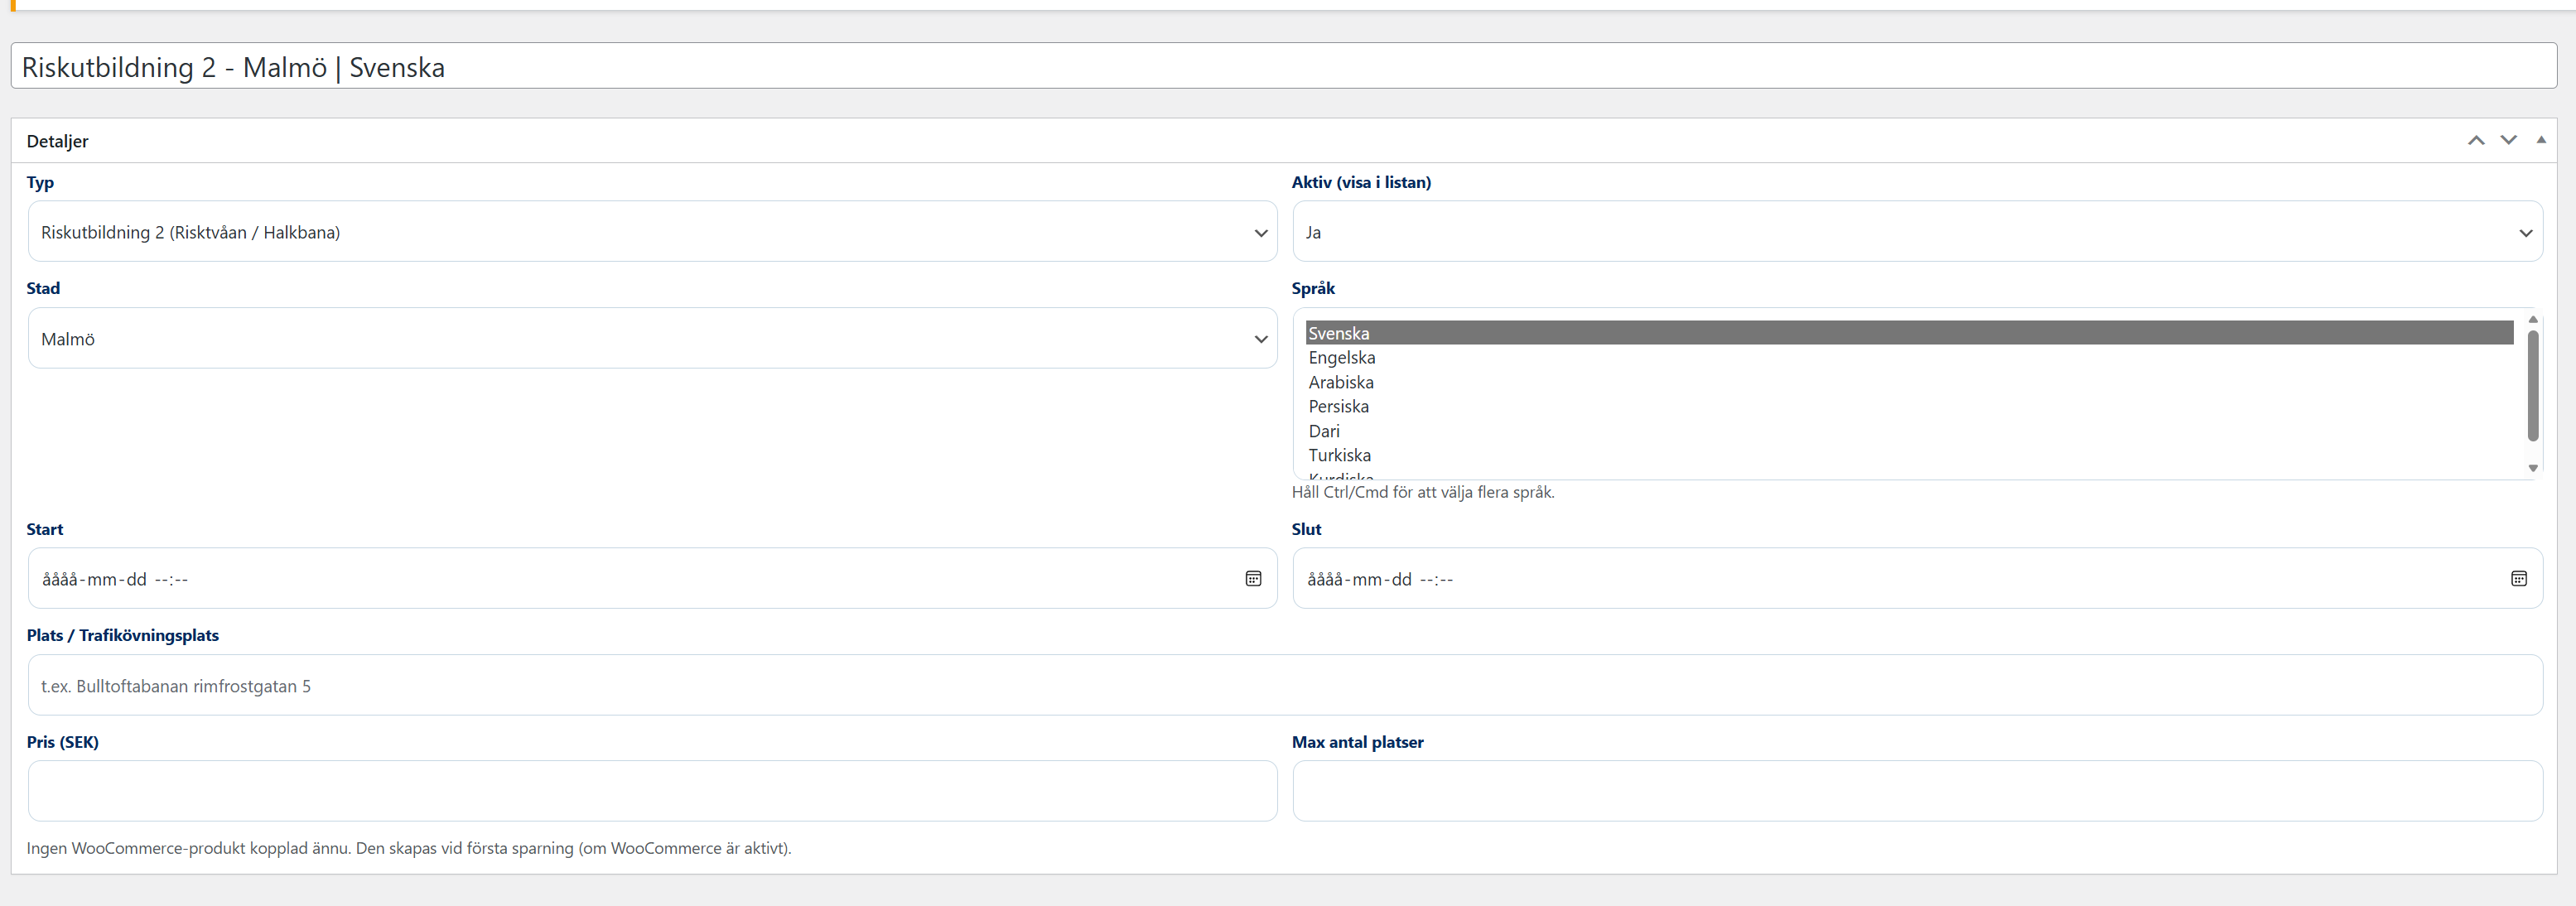
Task: Select Svenska in the Språk list
Action: pyautogui.click(x=1339, y=333)
